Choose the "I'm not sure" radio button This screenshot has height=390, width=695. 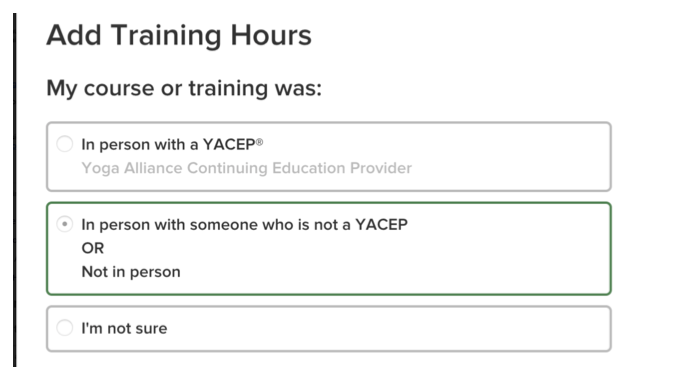click(65, 328)
